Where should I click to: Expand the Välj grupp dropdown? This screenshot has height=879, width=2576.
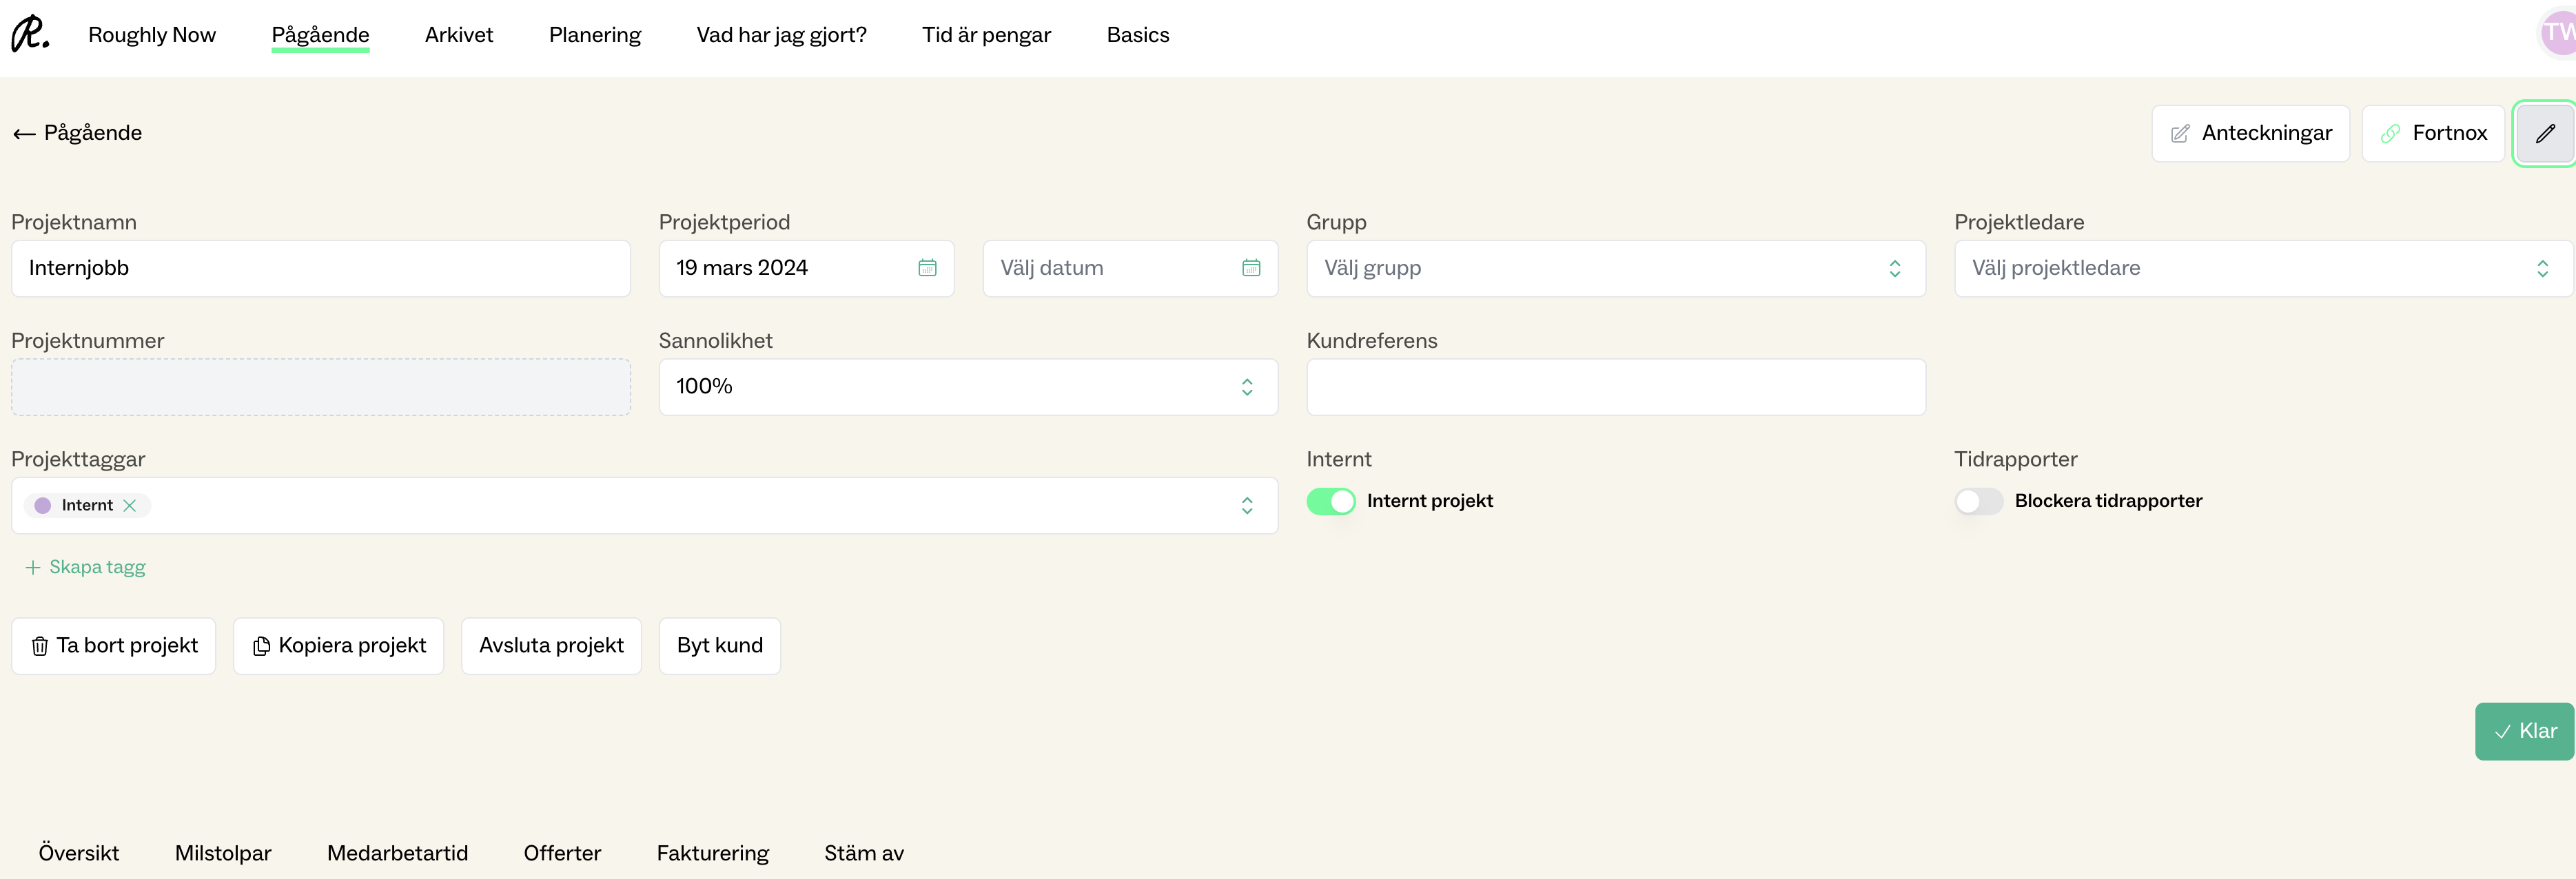coord(1615,268)
